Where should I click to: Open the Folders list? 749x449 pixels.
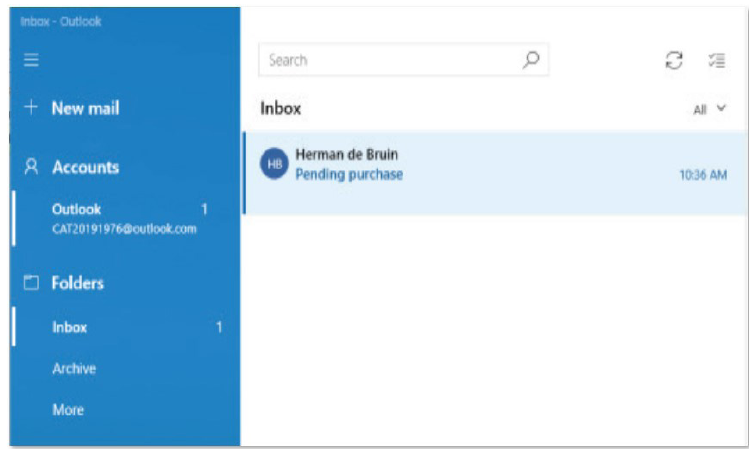[77, 283]
